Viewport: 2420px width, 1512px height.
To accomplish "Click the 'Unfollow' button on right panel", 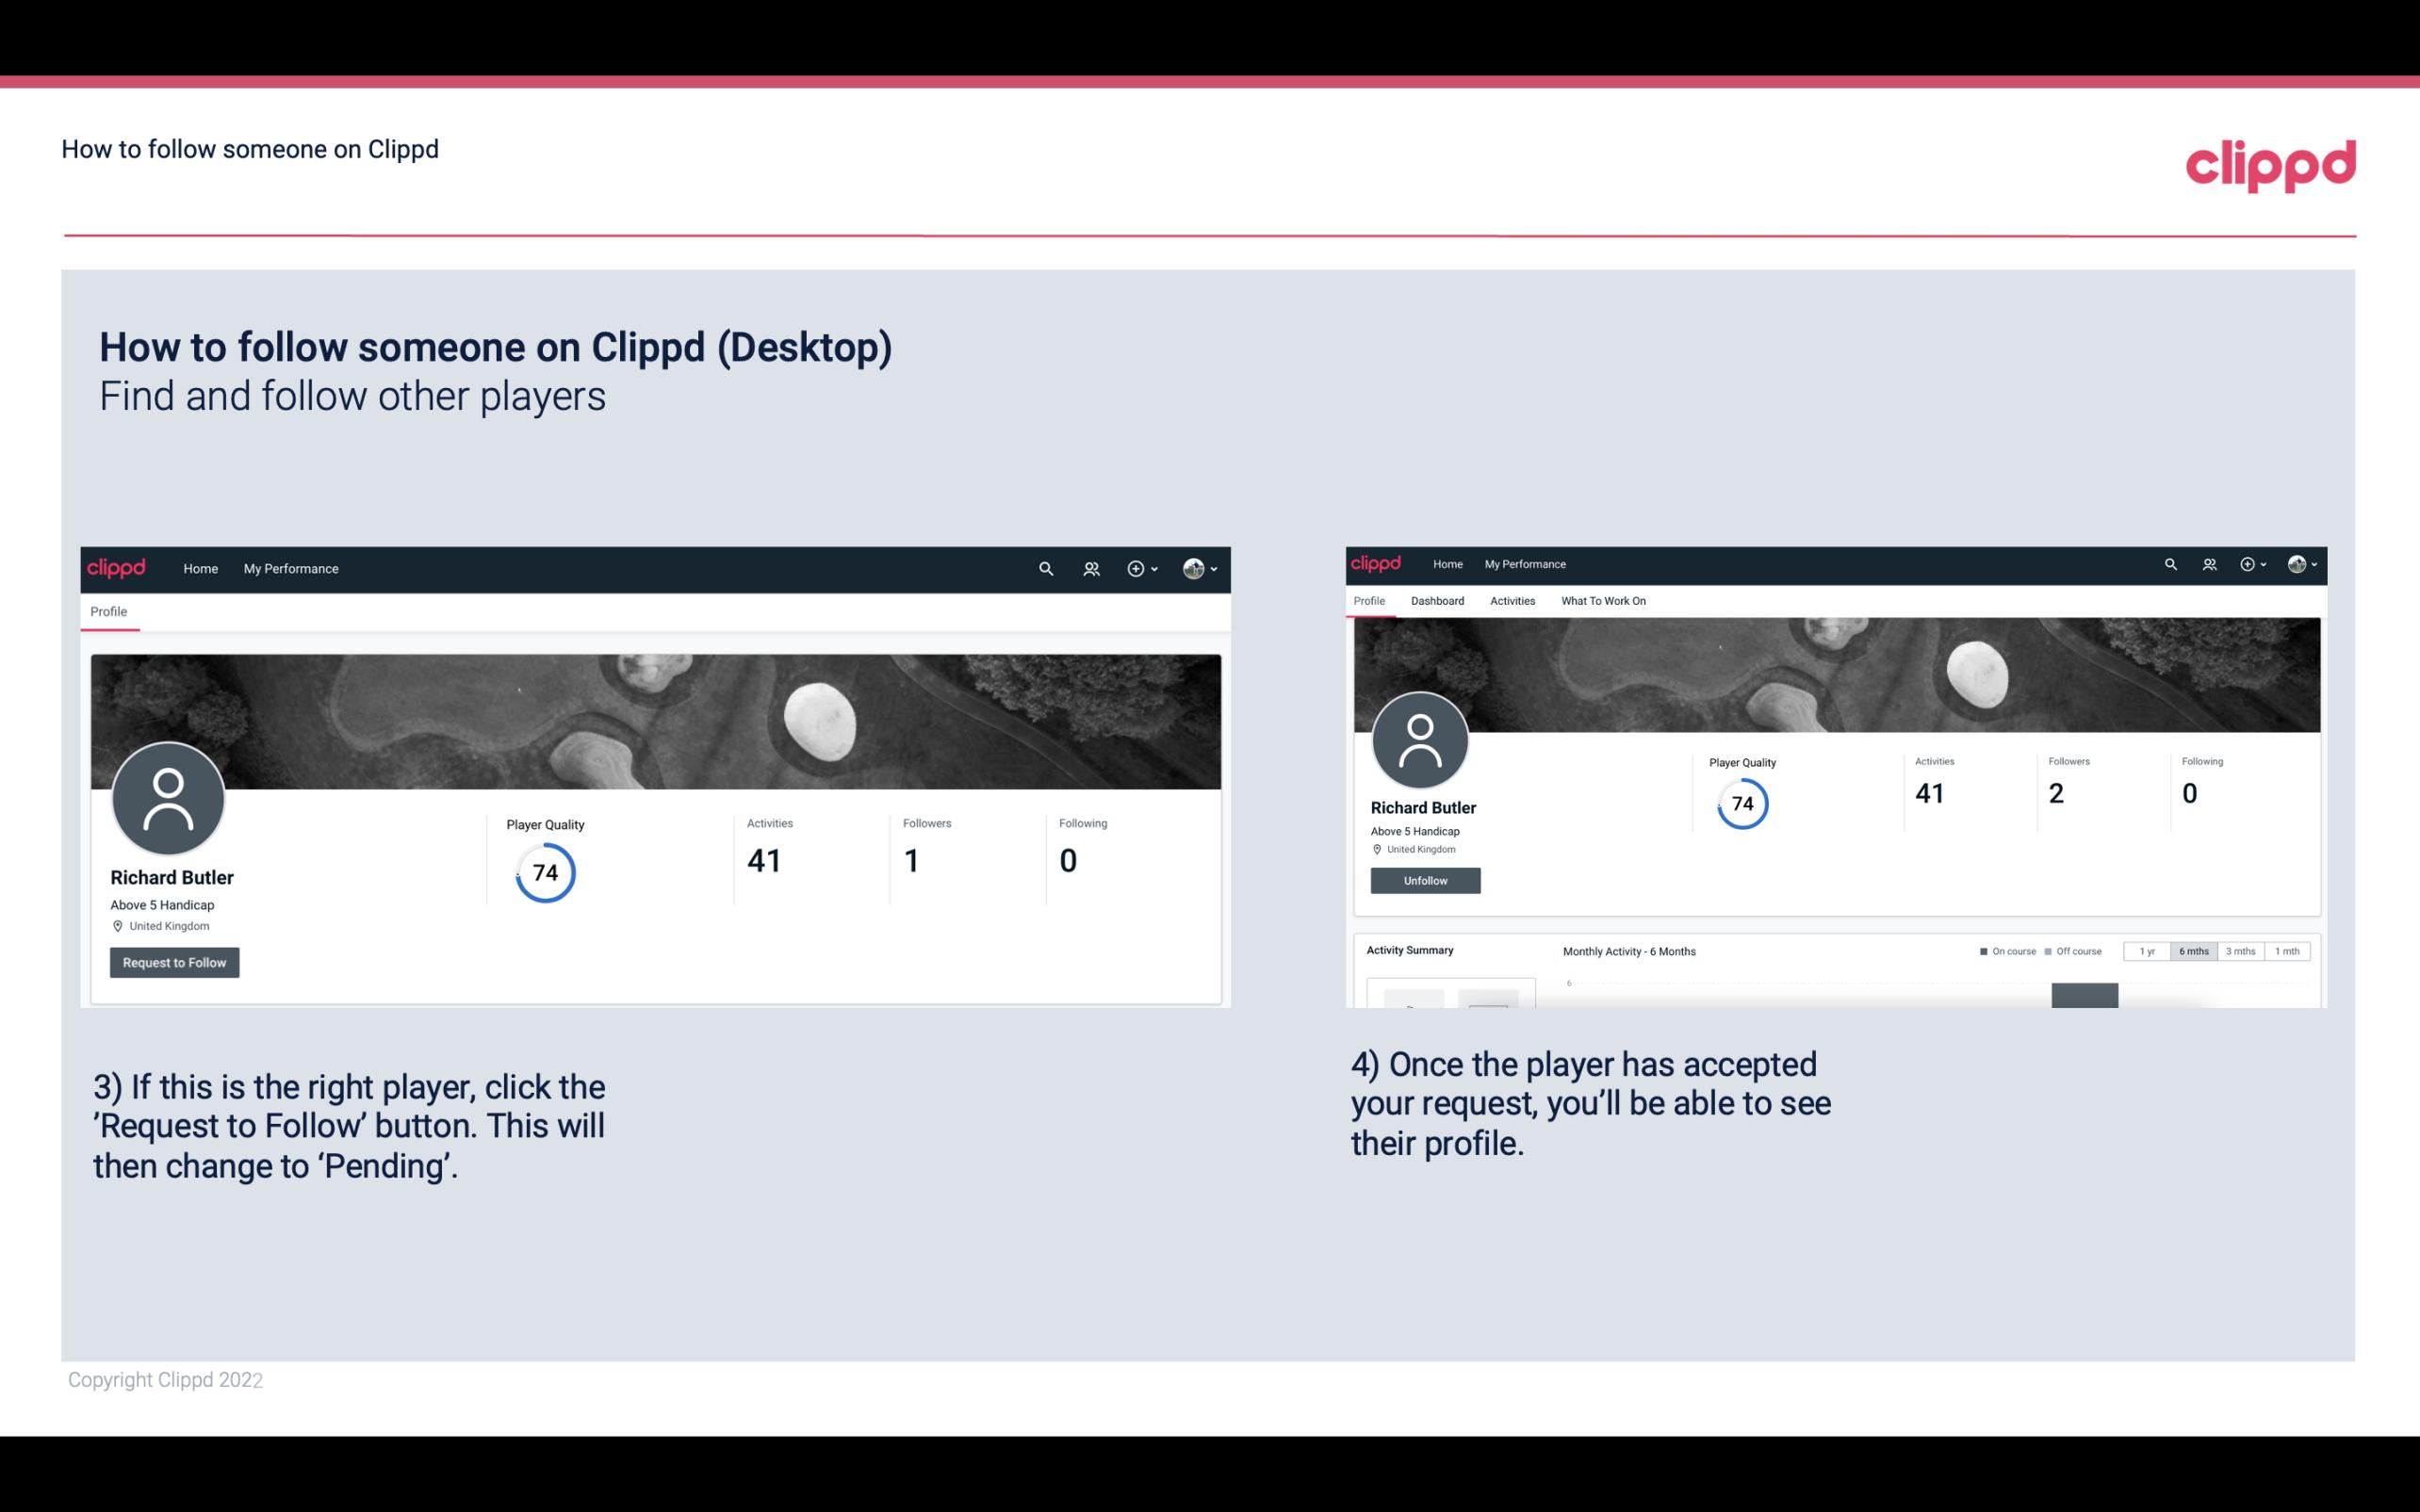I will pyautogui.click(x=1425, y=880).
